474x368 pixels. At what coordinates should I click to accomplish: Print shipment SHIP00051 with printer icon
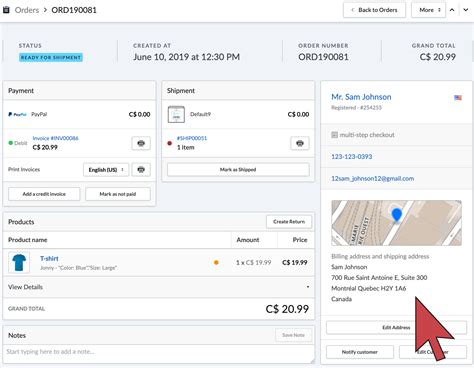pyautogui.click(x=300, y=143)
